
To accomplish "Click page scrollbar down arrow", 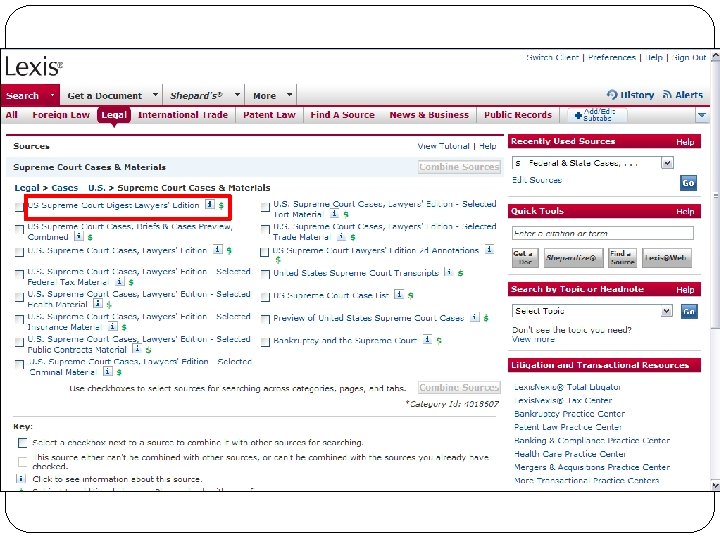I will pos(715,485).
